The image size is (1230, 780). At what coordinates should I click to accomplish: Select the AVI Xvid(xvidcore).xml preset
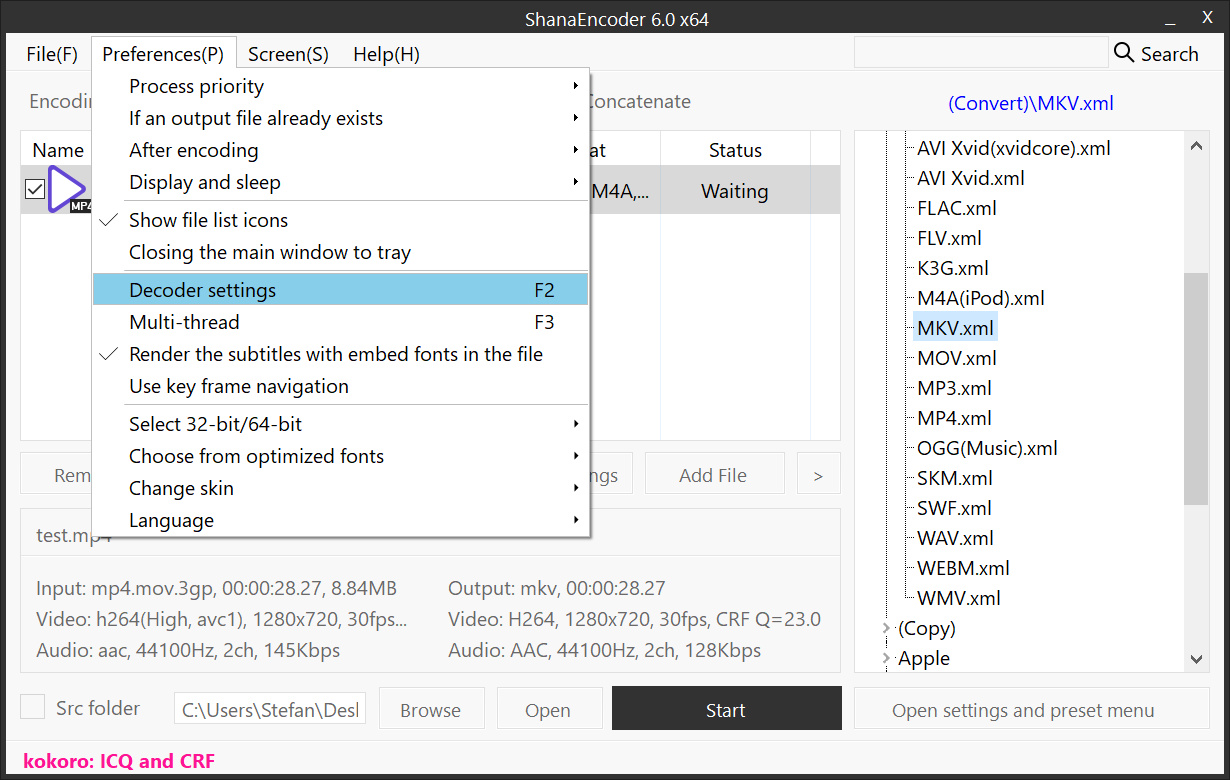1014,148
